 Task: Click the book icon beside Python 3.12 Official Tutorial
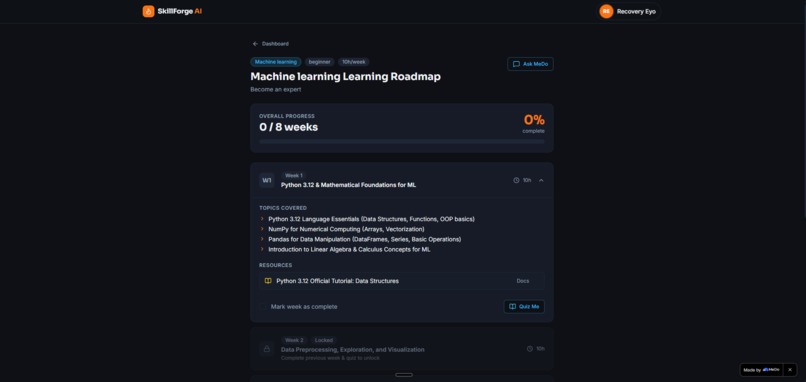coord(268,281)
